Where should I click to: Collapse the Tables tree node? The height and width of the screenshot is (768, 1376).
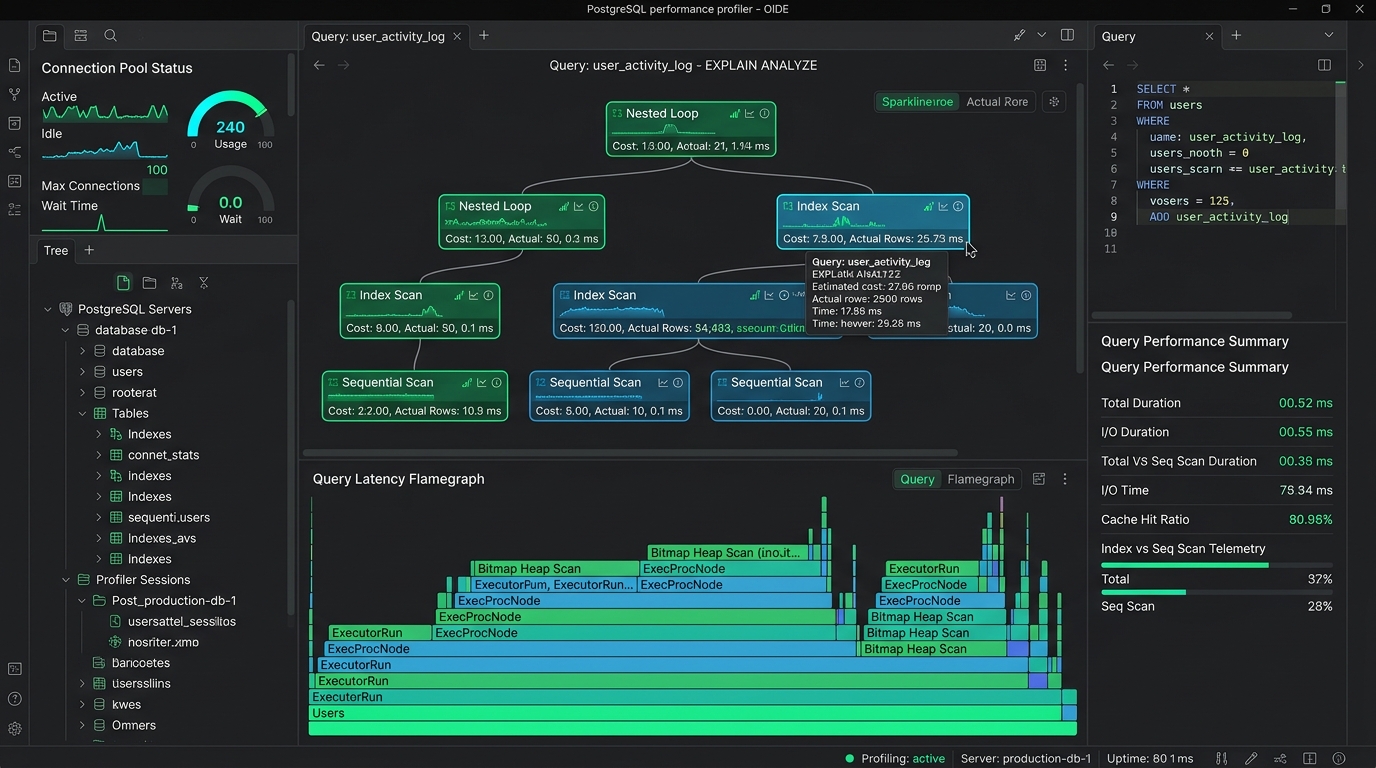(x=83, y=414)
